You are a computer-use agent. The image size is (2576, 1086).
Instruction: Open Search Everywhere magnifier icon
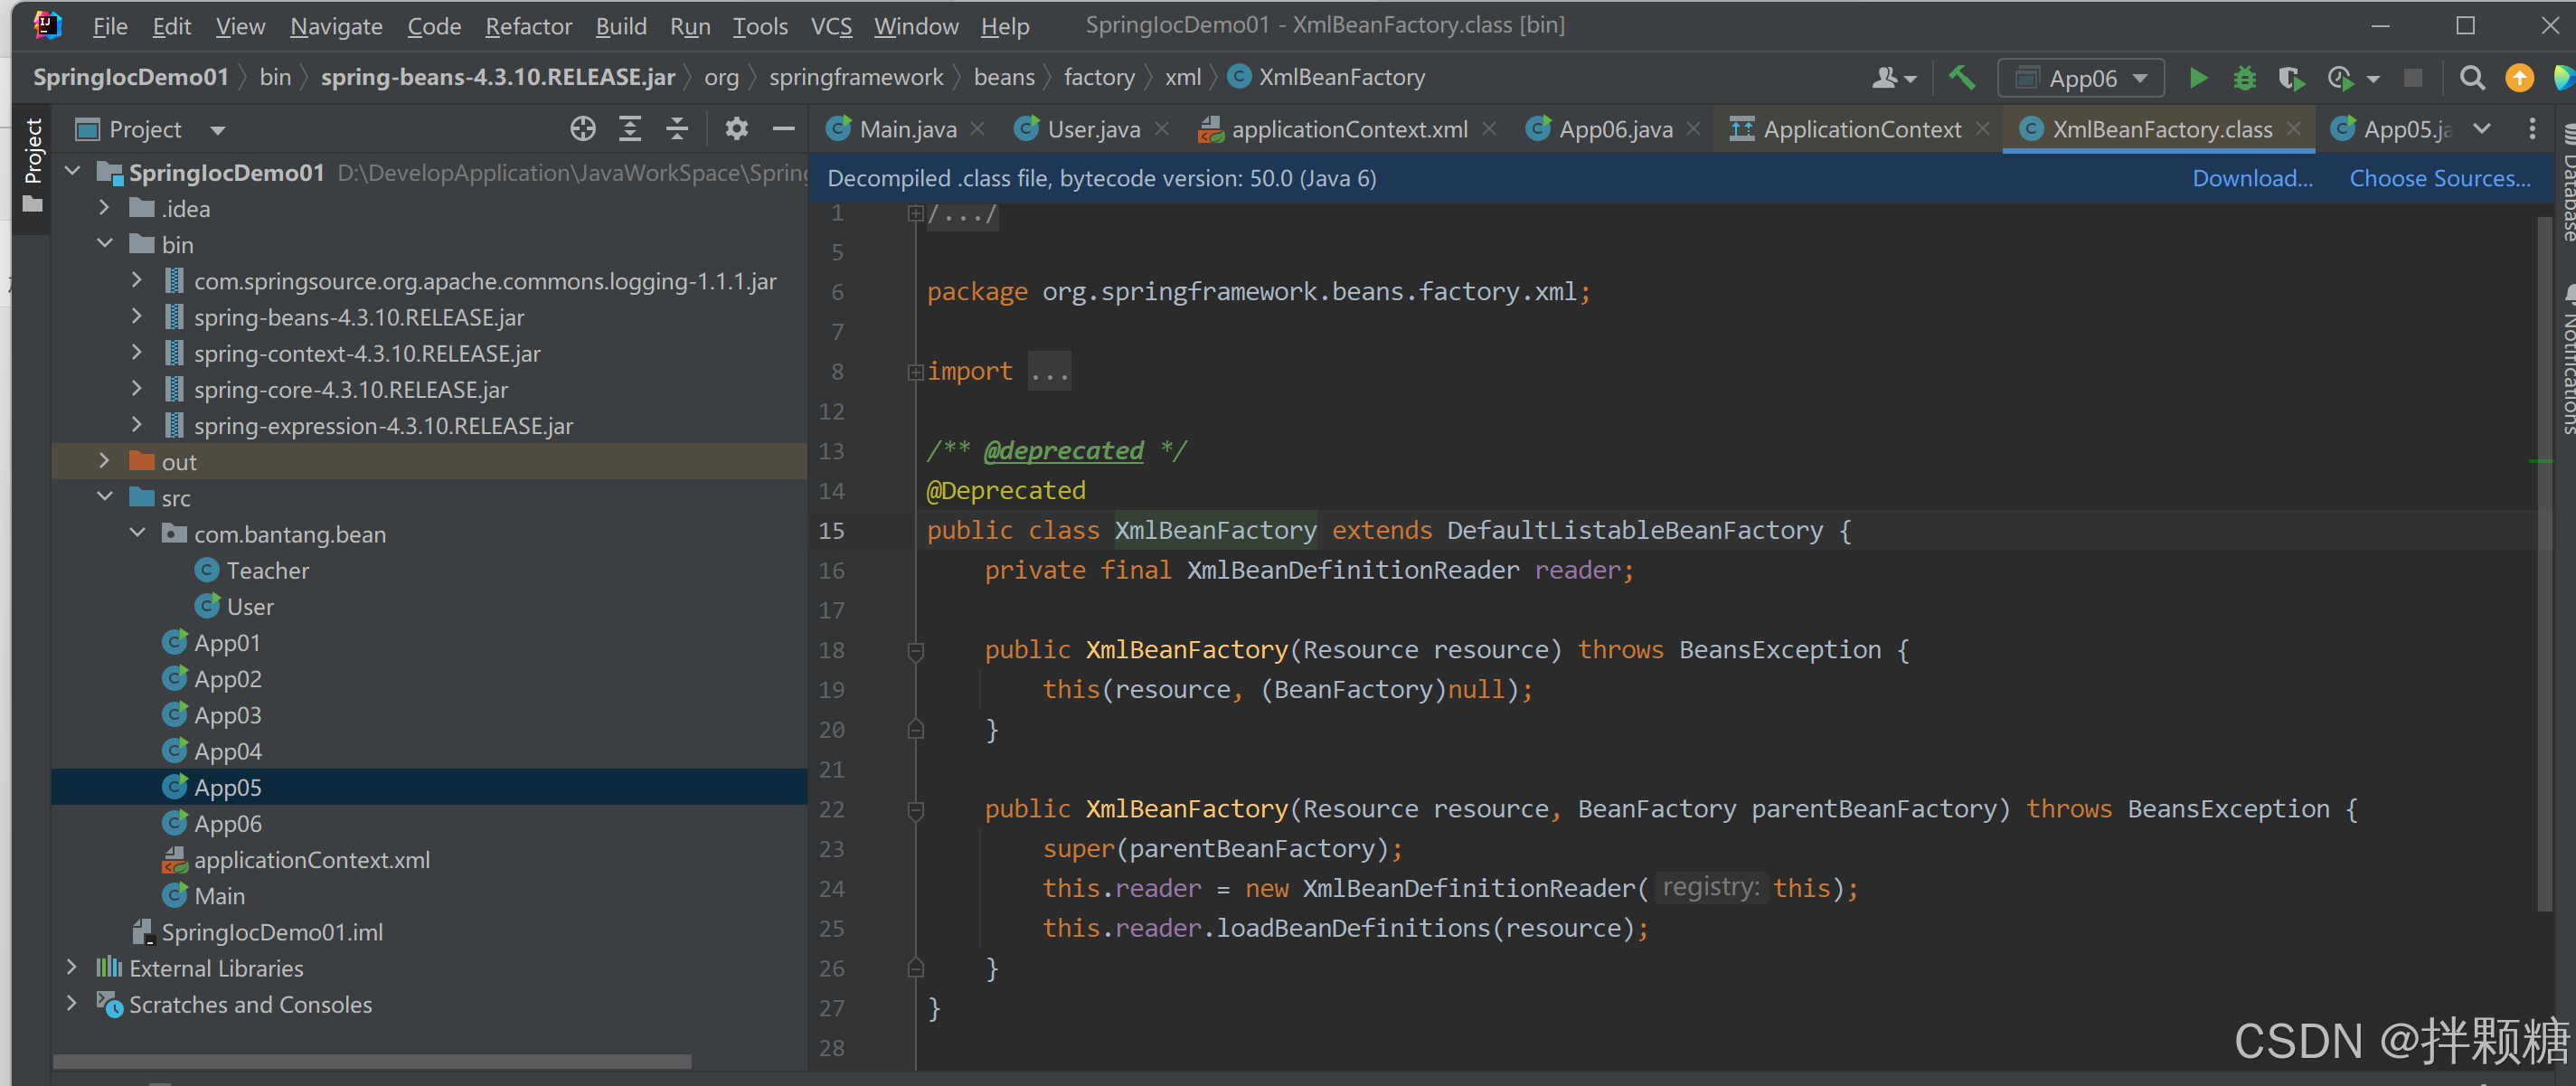(x=2471, y=78)
